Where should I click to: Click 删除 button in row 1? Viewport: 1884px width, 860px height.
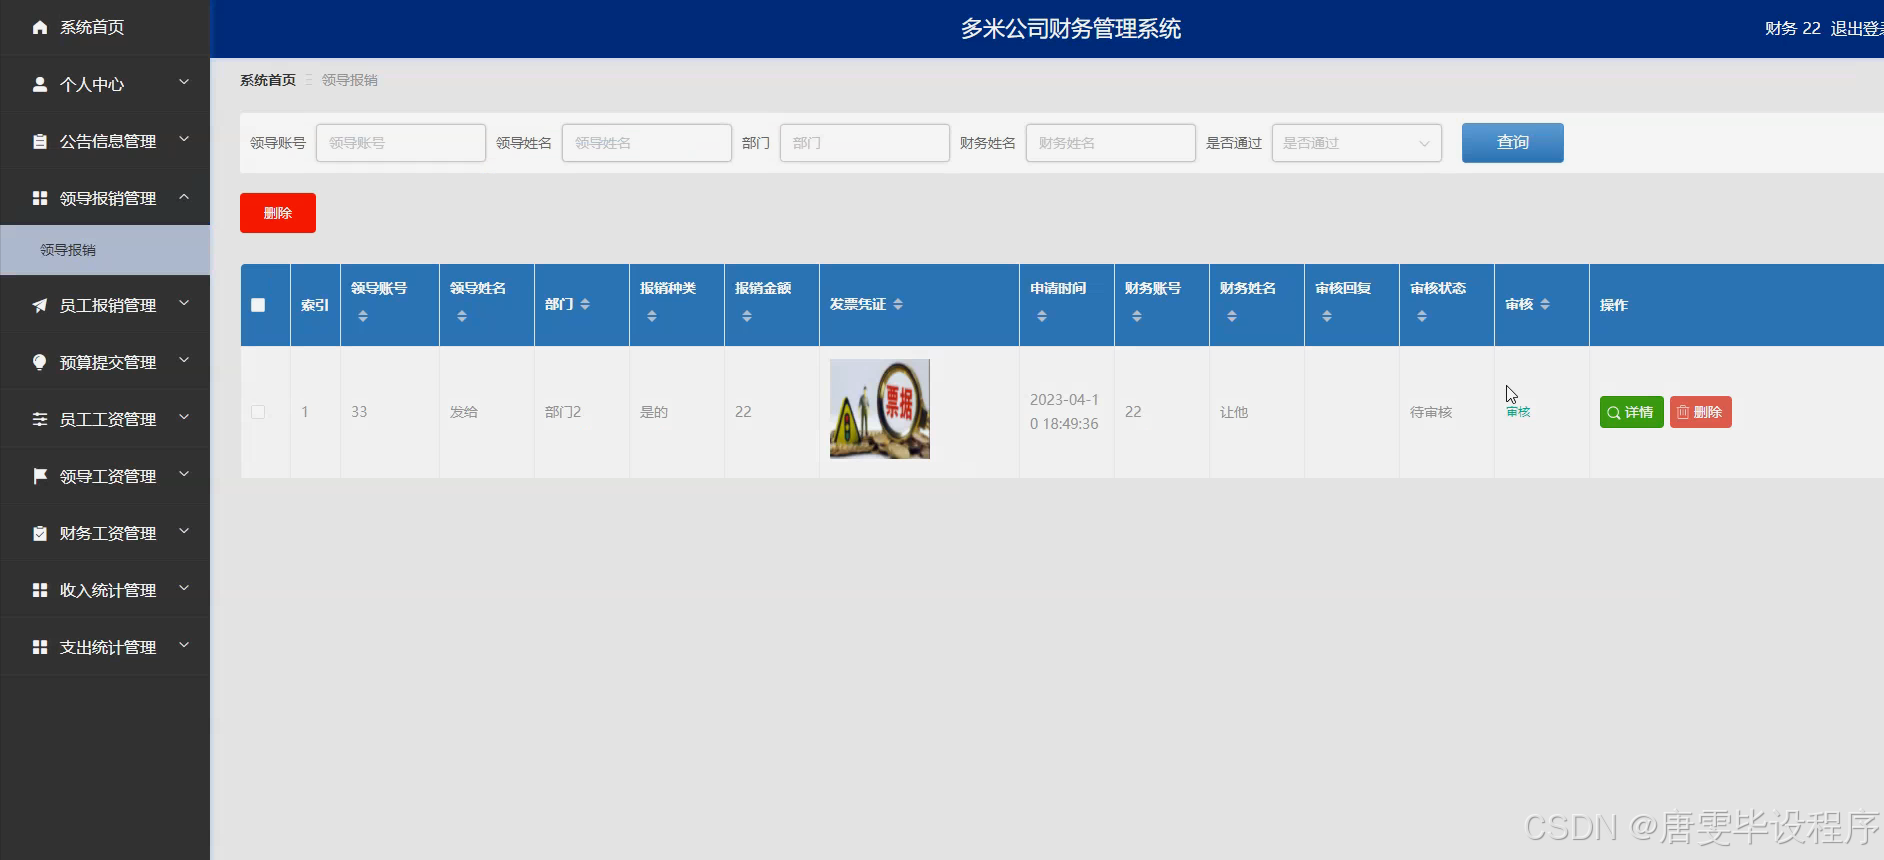pos(1700,412)
